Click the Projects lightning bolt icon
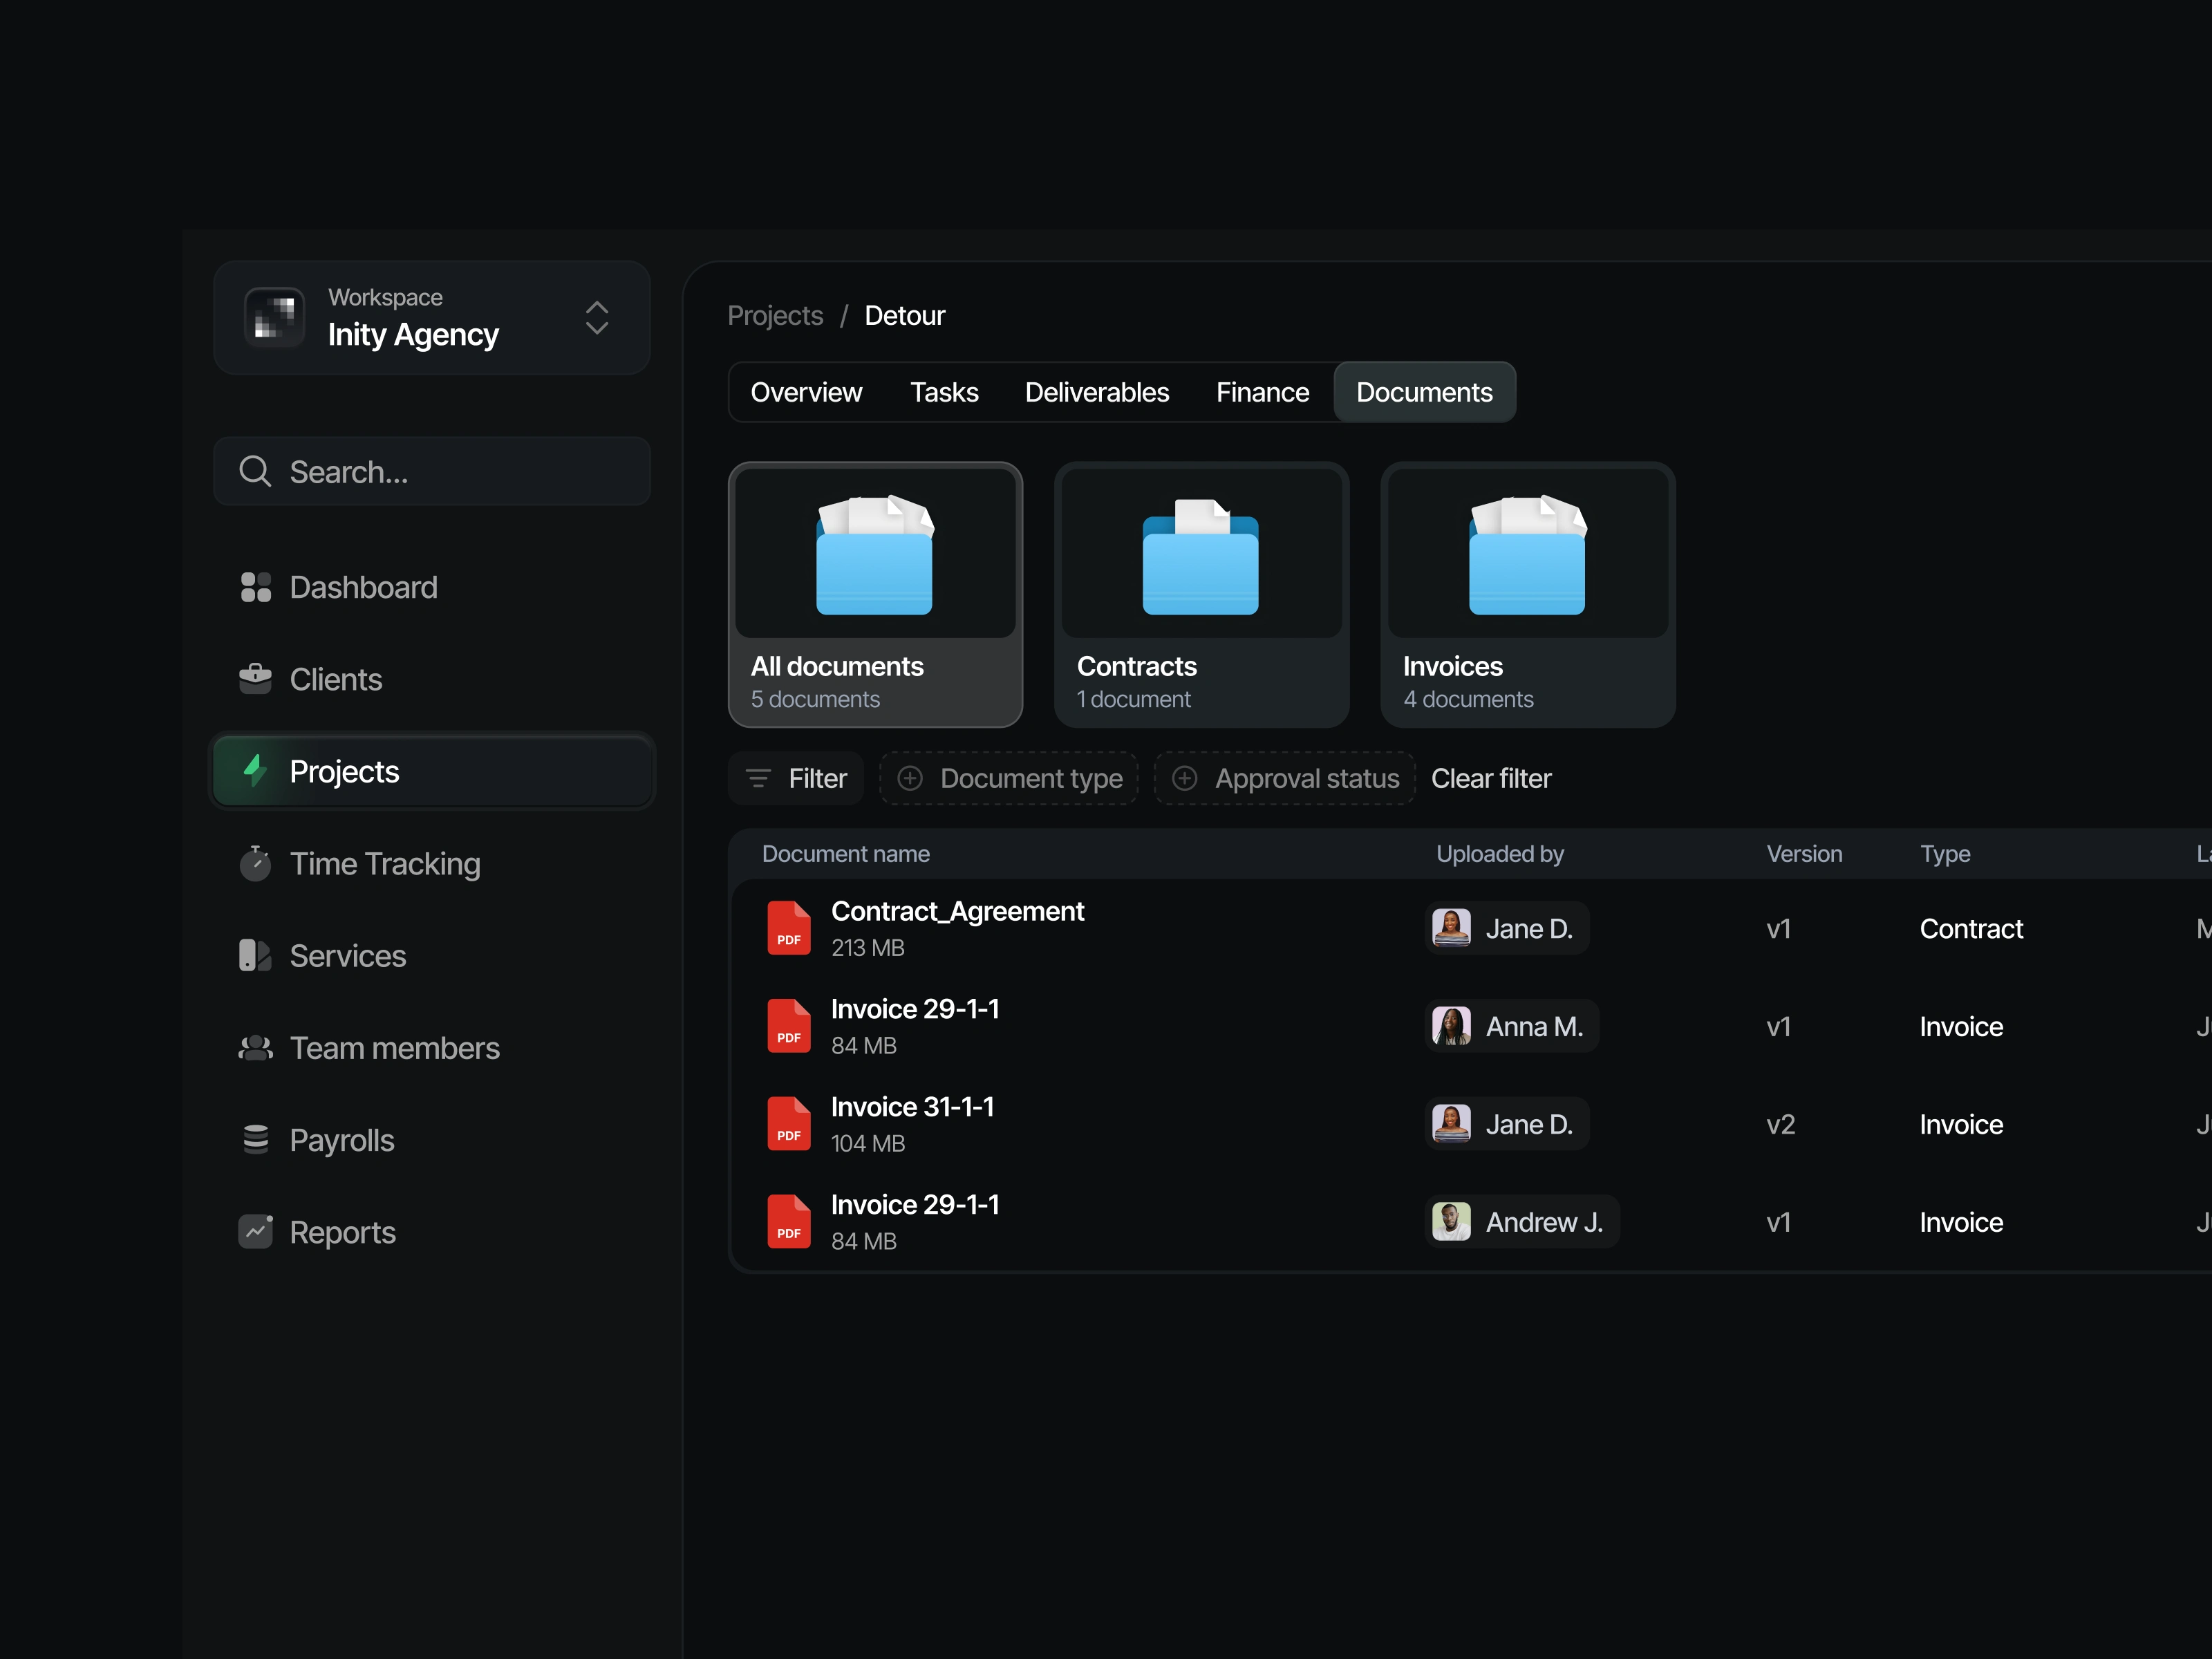The height and width of the screenshot is (1659, 2212). (x=255, y=771)
